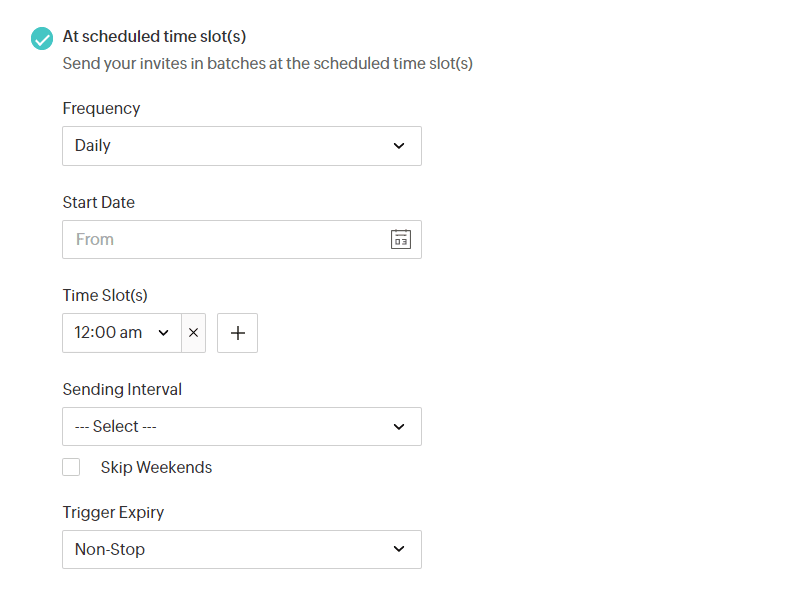Click the Frequency field label
807x605 pixels.
101,108
